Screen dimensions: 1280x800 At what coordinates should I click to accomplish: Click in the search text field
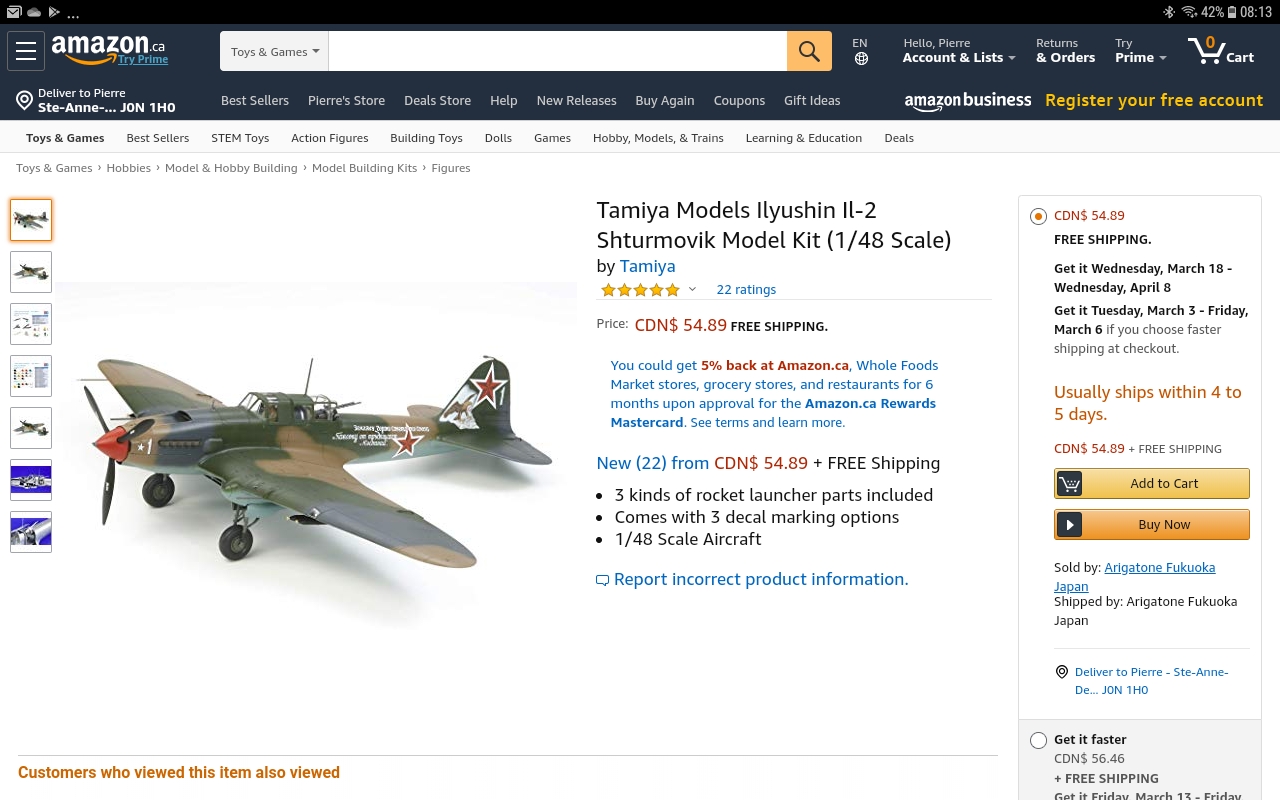557,52
